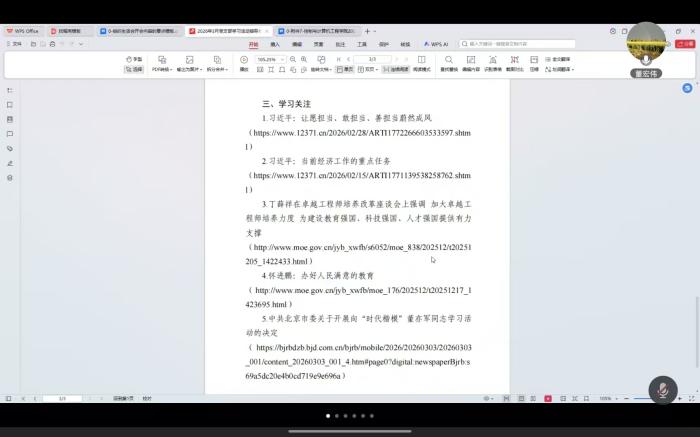Click the Play (播放) slideshow icon
Image resolution: width=700 pixels, height=437 pixels.
click(244, 63)
